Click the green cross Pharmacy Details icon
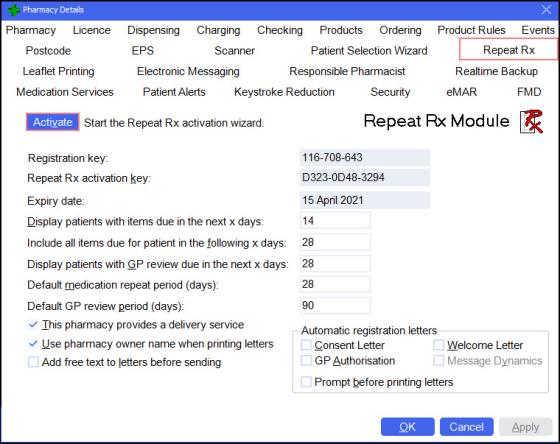Screen dimensions: 560x444 click(13, 10)
